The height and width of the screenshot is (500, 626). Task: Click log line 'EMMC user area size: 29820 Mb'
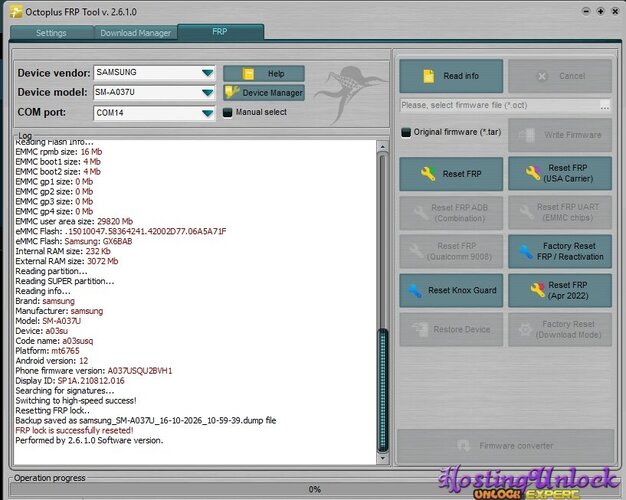tap(74, 221)
